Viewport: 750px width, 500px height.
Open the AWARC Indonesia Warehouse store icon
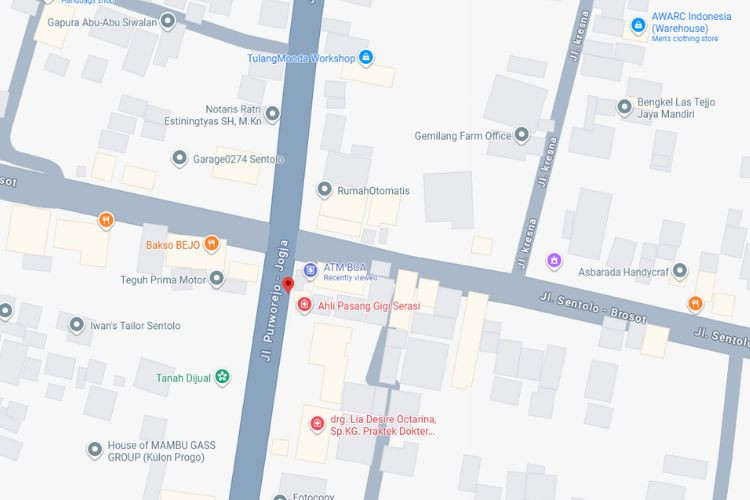pos(638,25)
